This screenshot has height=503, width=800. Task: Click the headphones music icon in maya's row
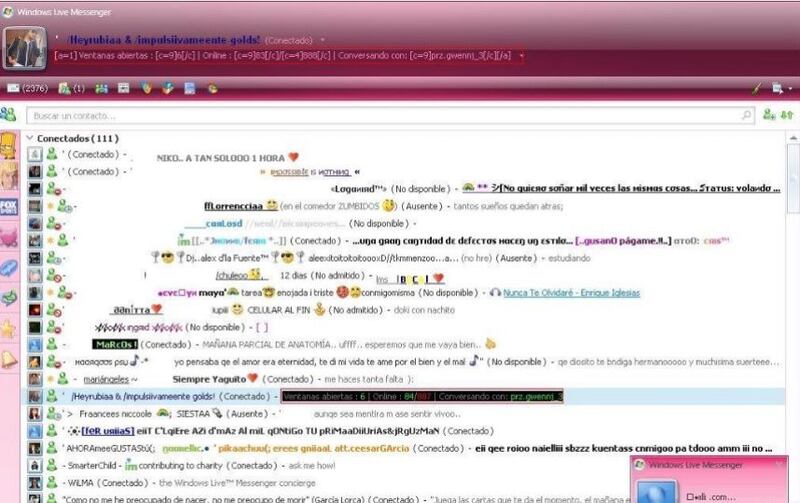495,293
